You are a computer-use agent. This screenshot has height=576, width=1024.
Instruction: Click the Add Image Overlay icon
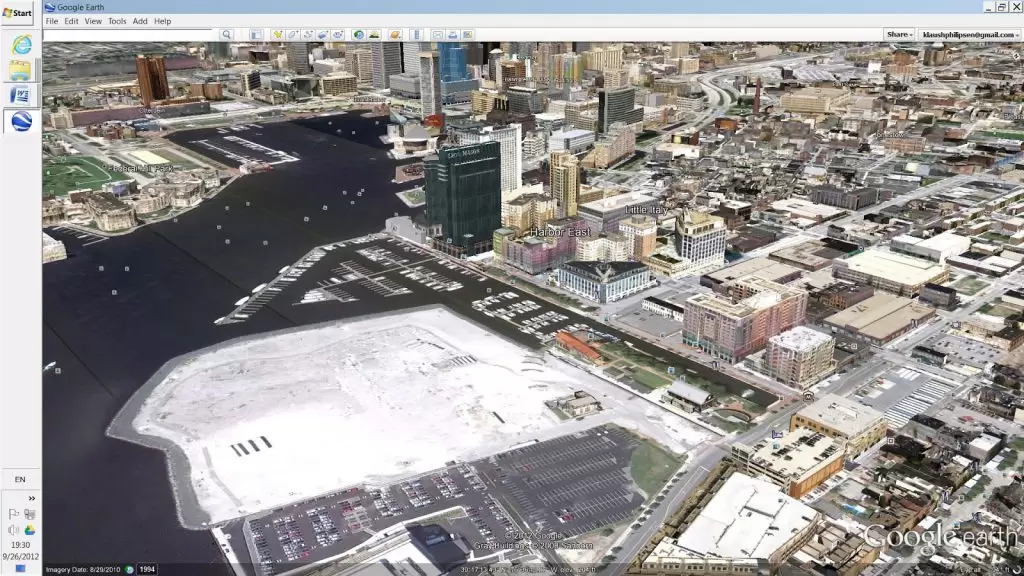click(322, 35)
